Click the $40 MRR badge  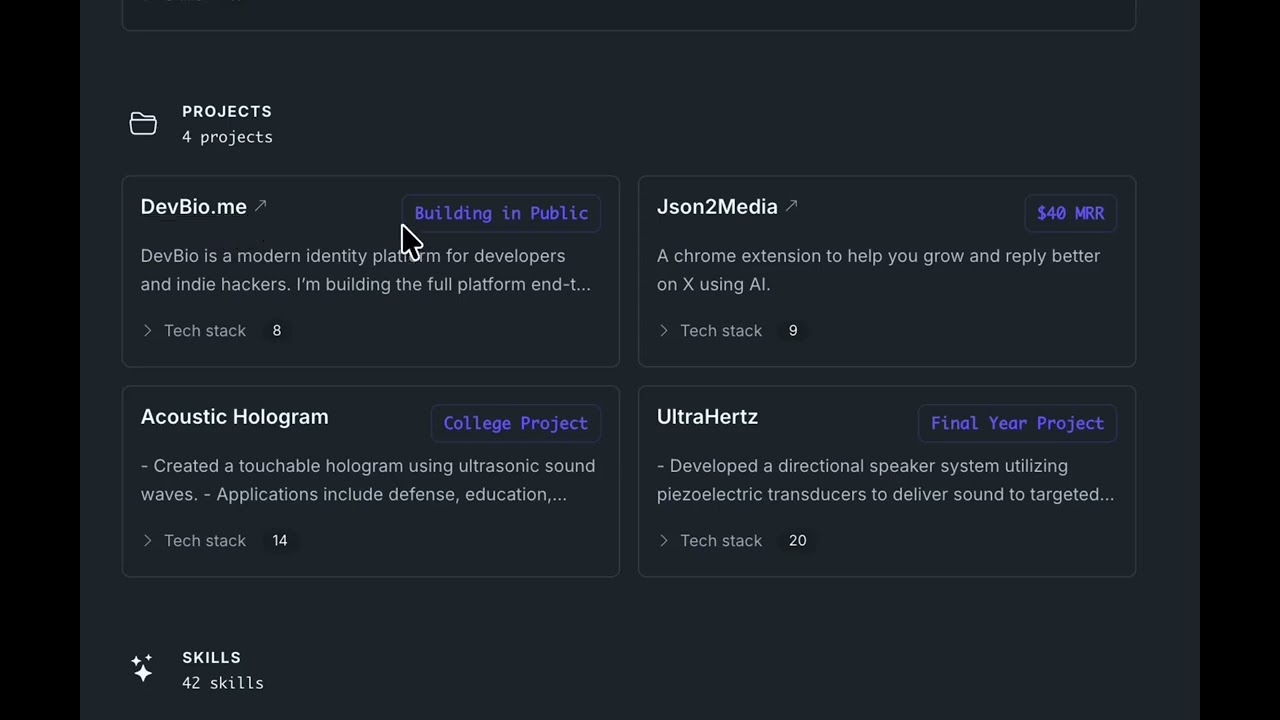[1070, 213]
